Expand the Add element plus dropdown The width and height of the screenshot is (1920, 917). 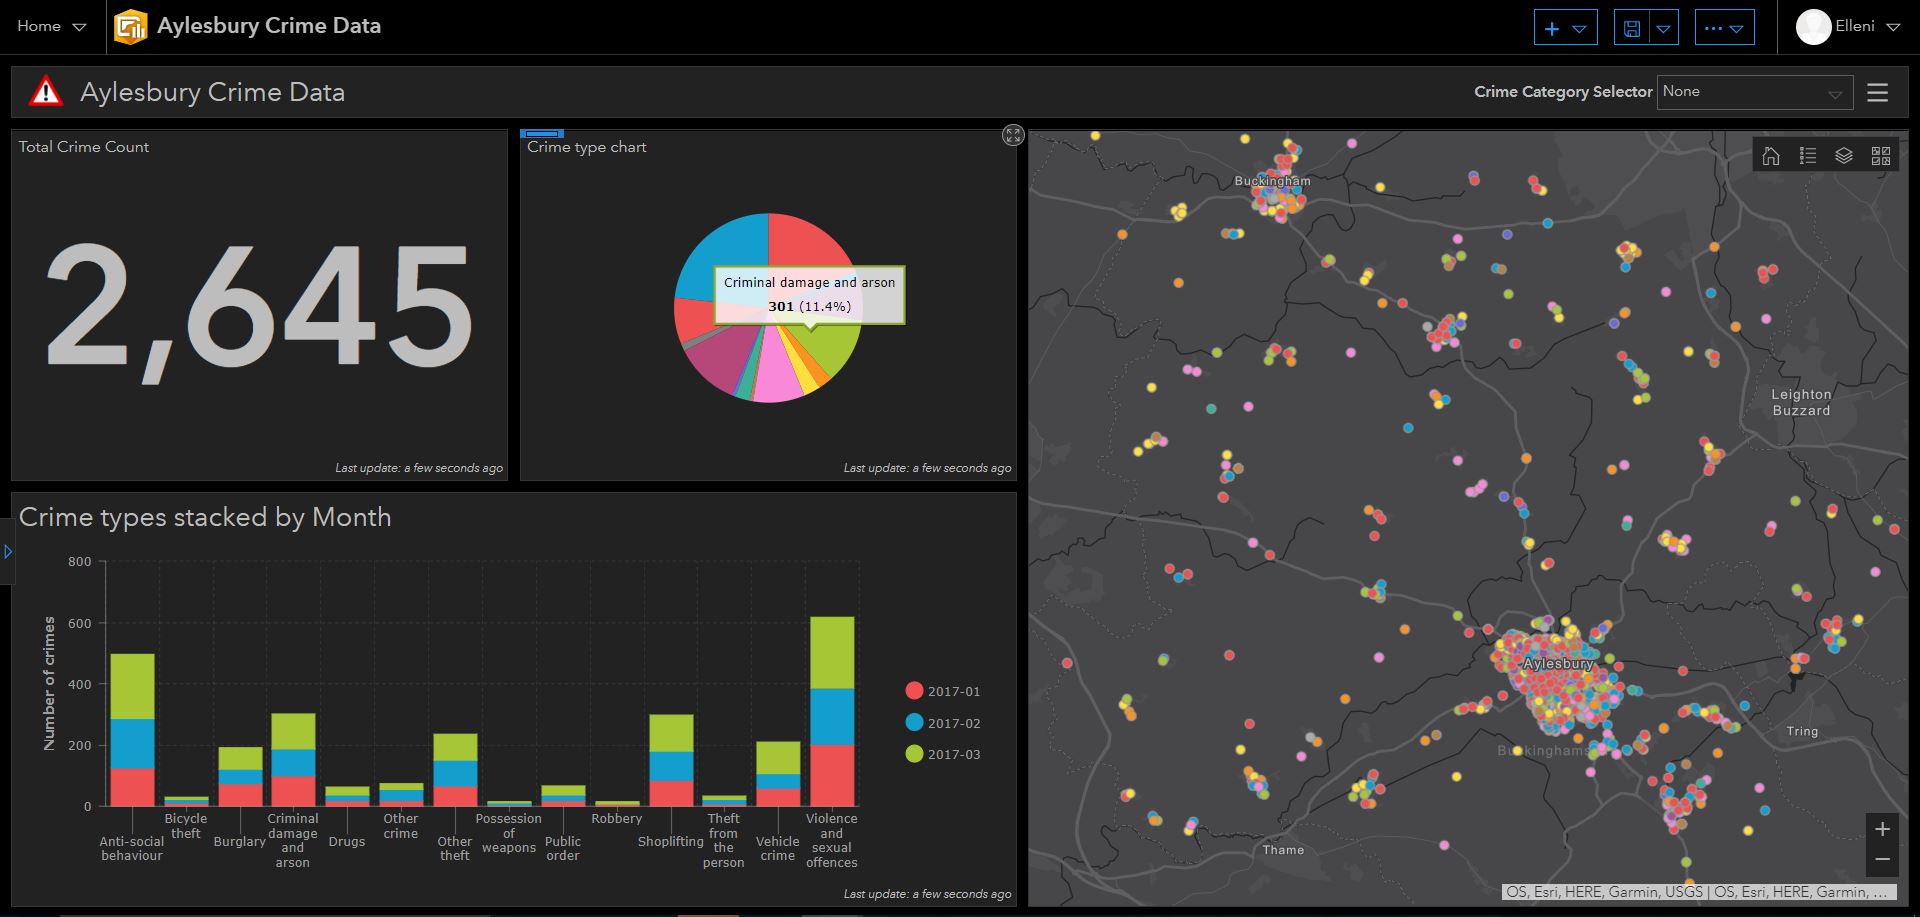tap(1565, 28)
